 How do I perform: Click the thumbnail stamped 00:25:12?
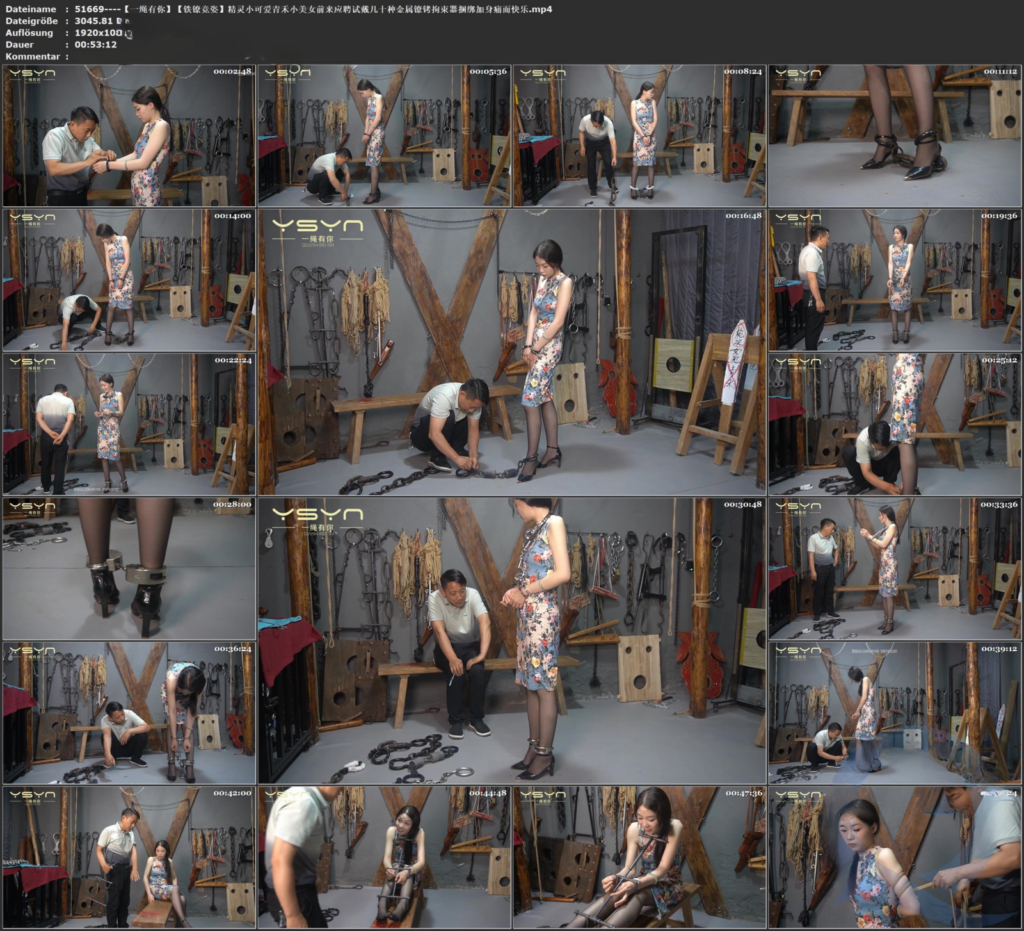coord(895,424)
